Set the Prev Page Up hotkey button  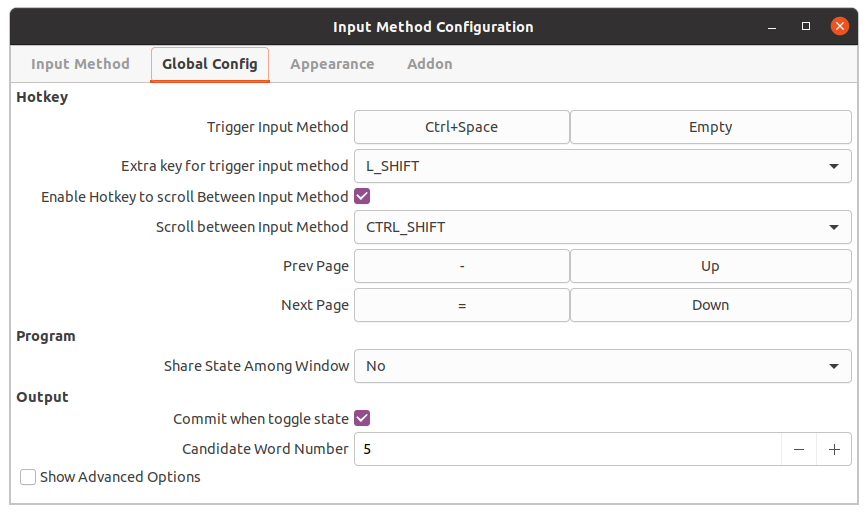pyautogui.click(x=711, y=266)
